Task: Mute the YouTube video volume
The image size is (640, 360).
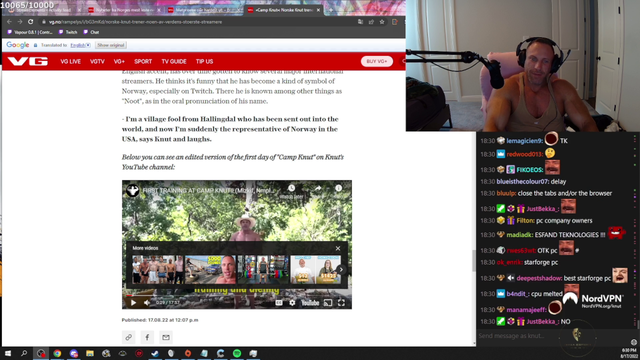Action: coord(147,302)
